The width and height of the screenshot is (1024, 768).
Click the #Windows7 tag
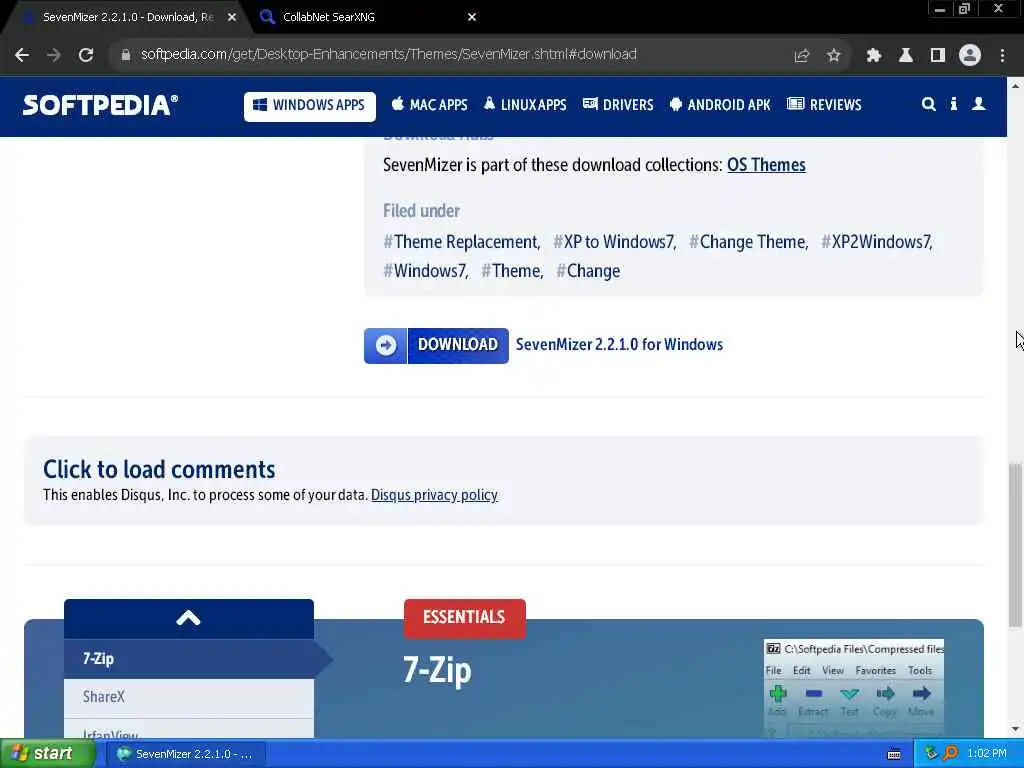(x=426, y=271)
